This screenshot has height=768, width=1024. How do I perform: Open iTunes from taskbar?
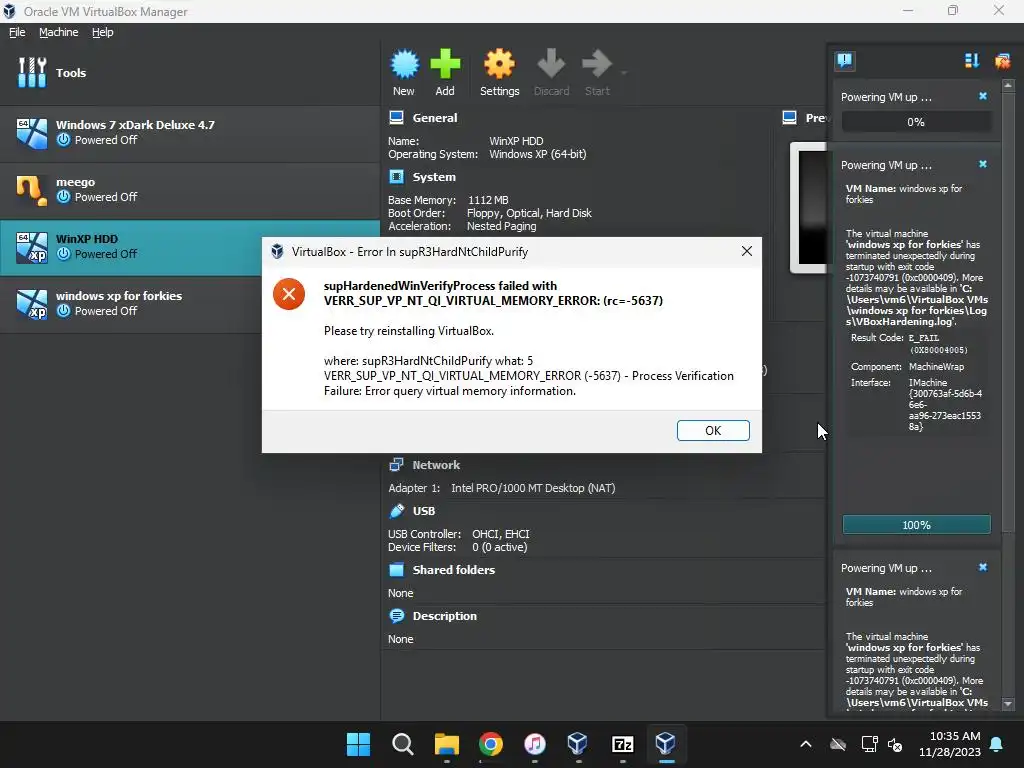(x=534, y=744)
